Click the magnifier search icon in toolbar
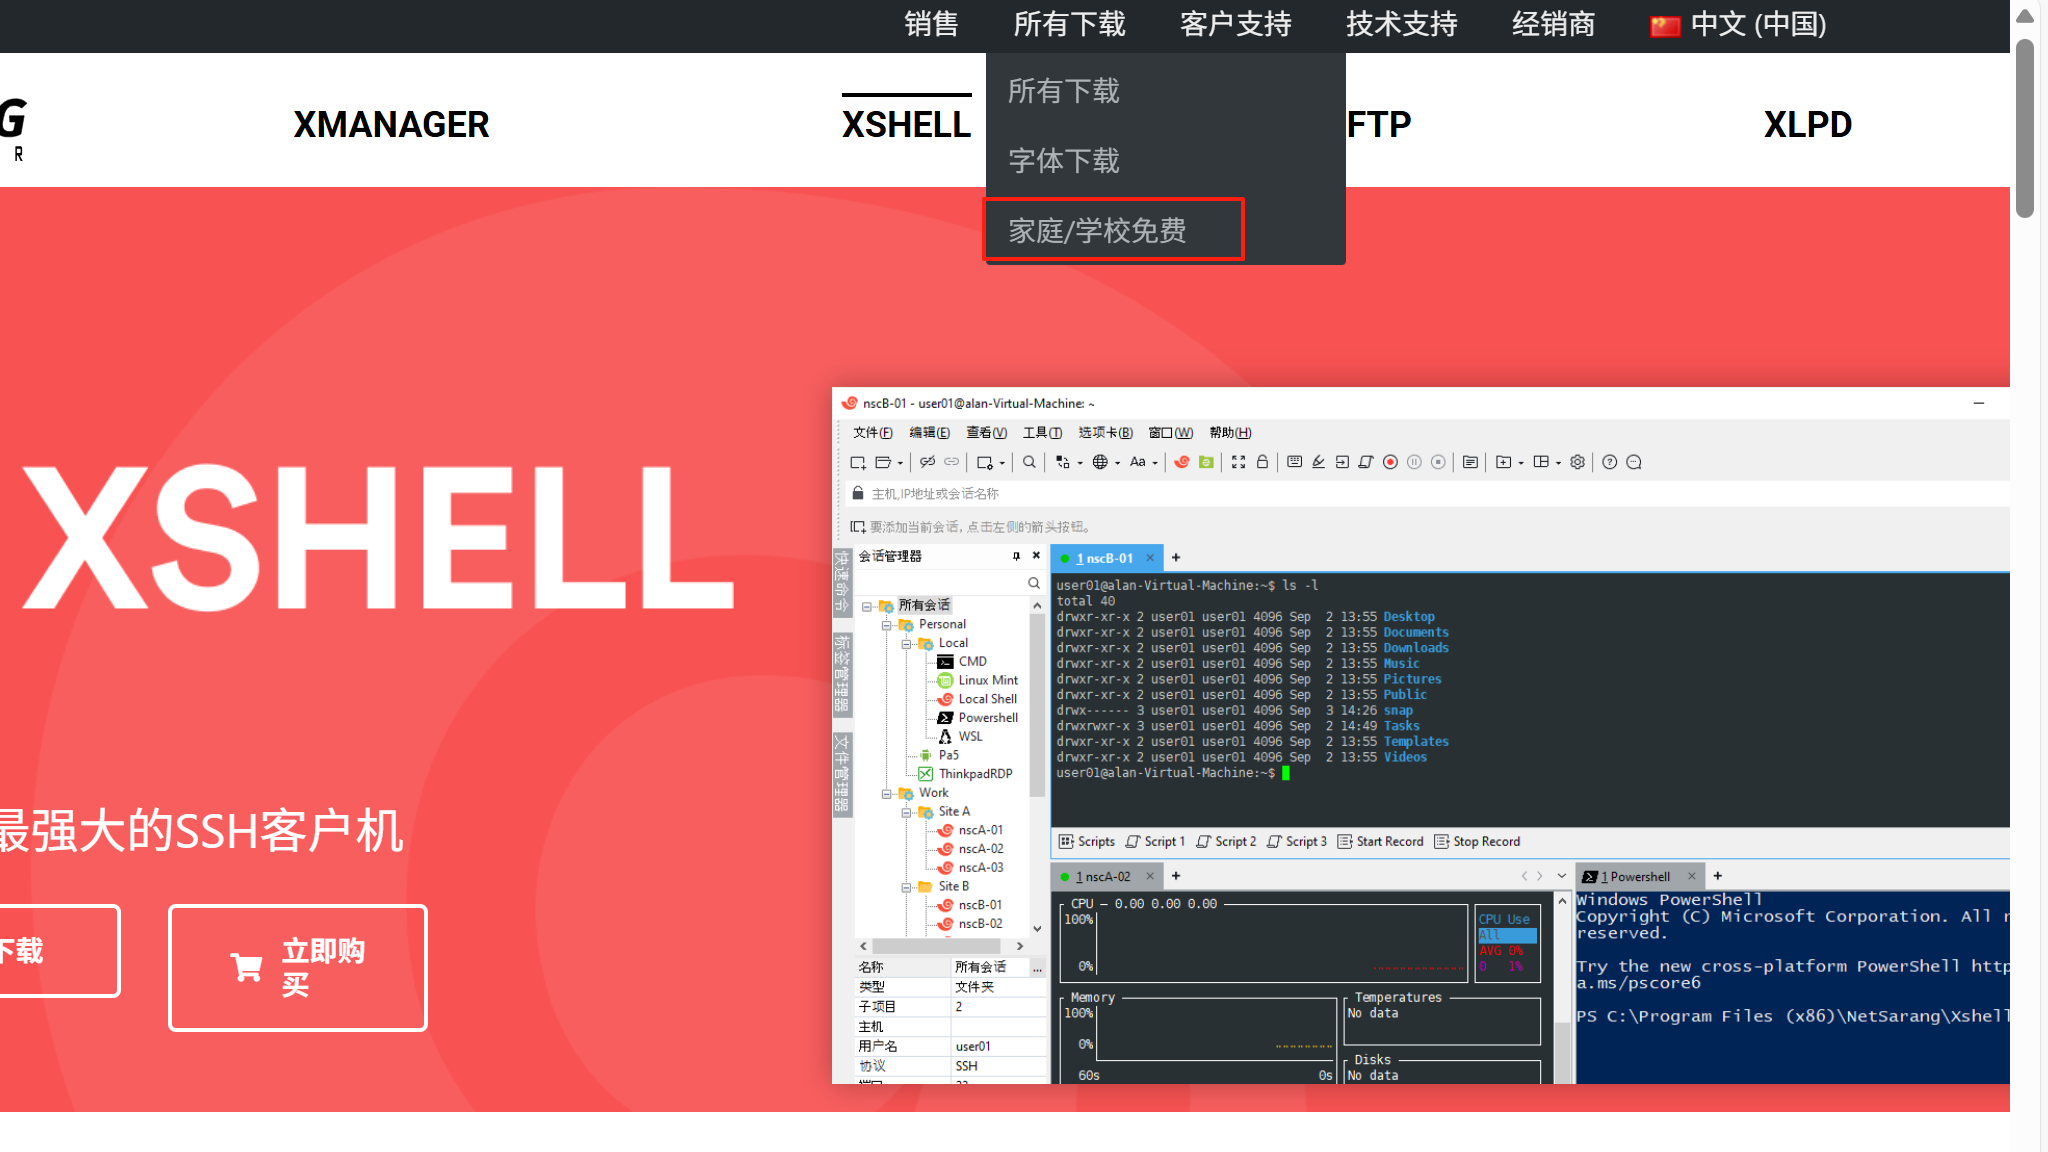 [1029, 462]
